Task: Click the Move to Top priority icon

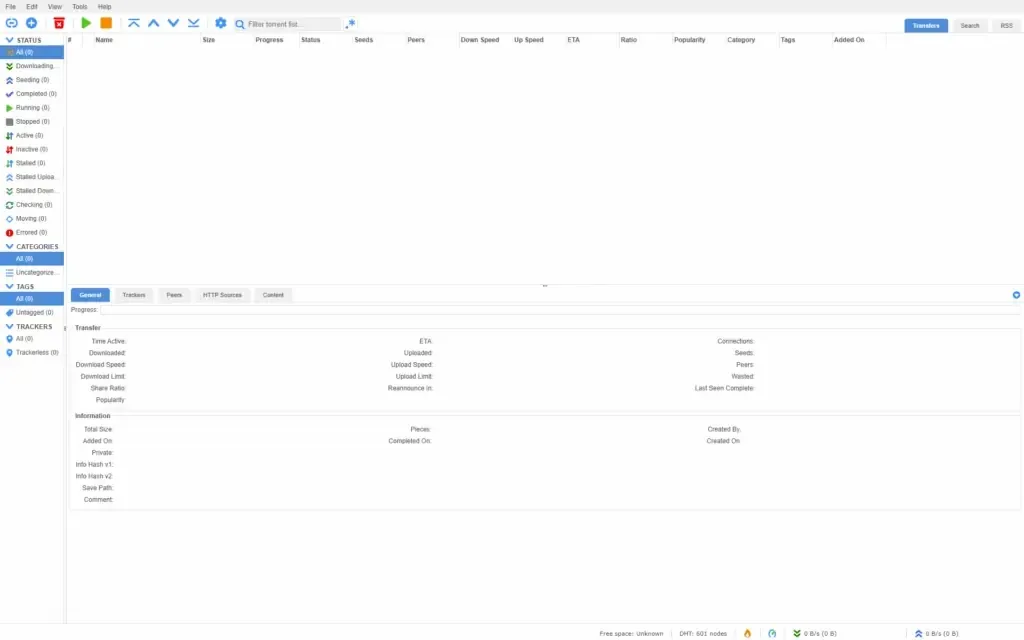Action: 133,23
